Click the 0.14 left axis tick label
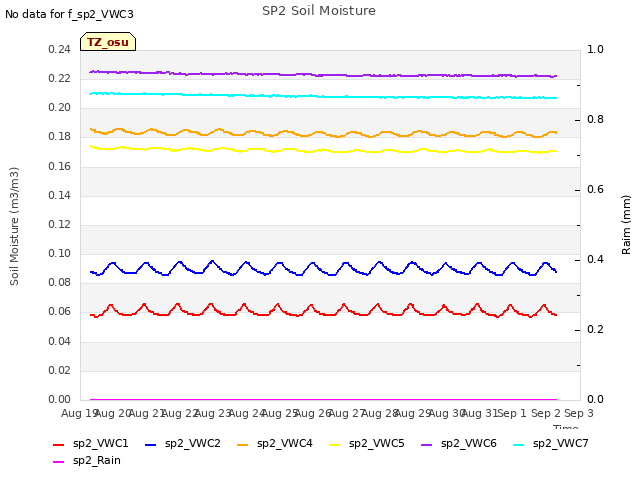Image resolution: width=640 pixels, height=480 pixels. click(x=60, y=196)
